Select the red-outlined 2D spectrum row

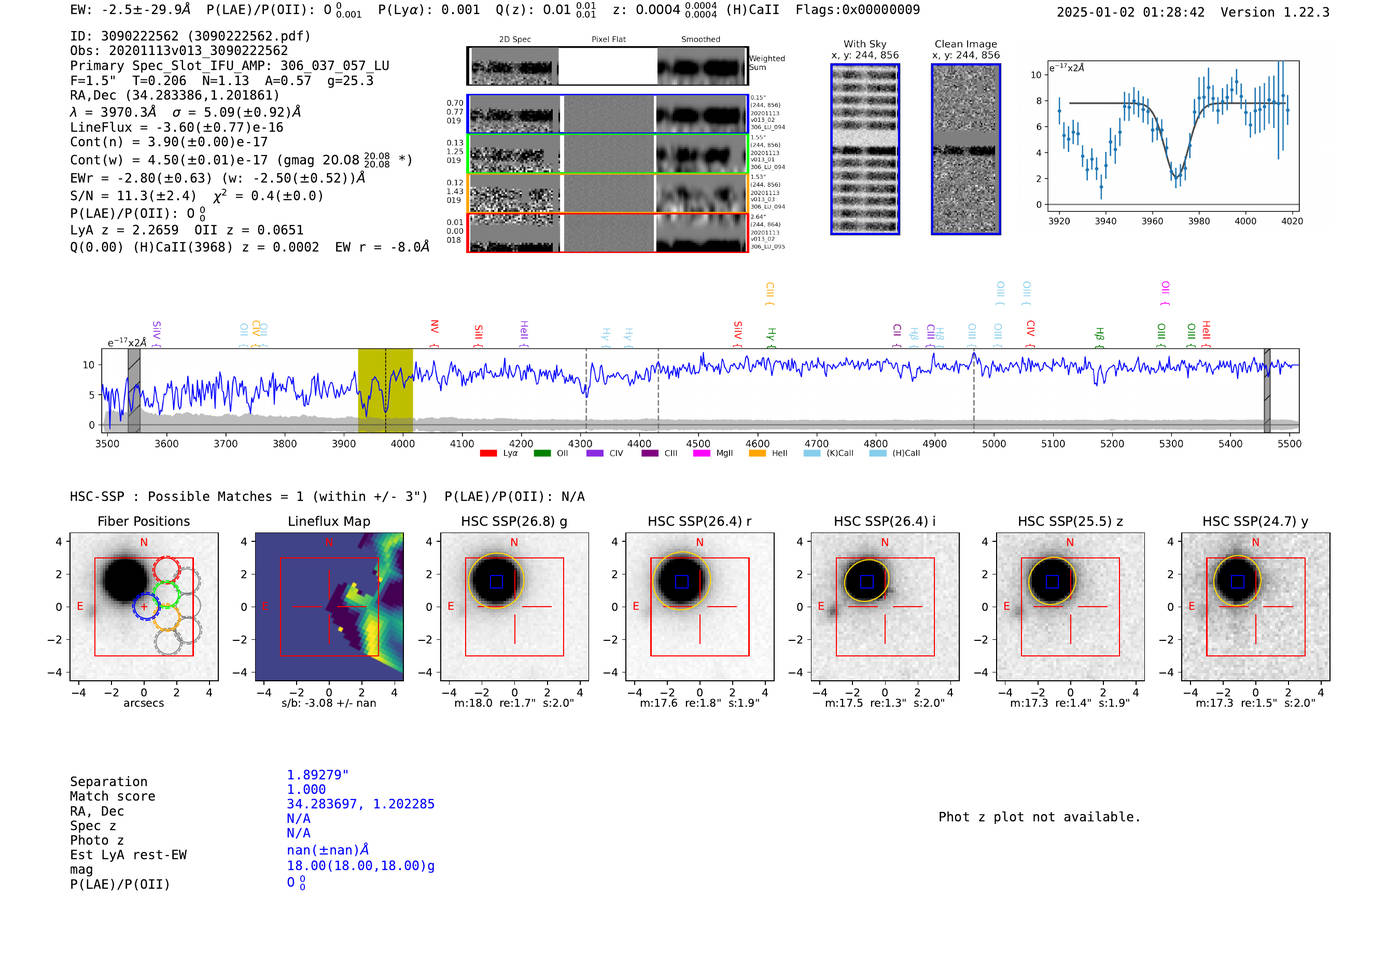[x=608, y=232]
